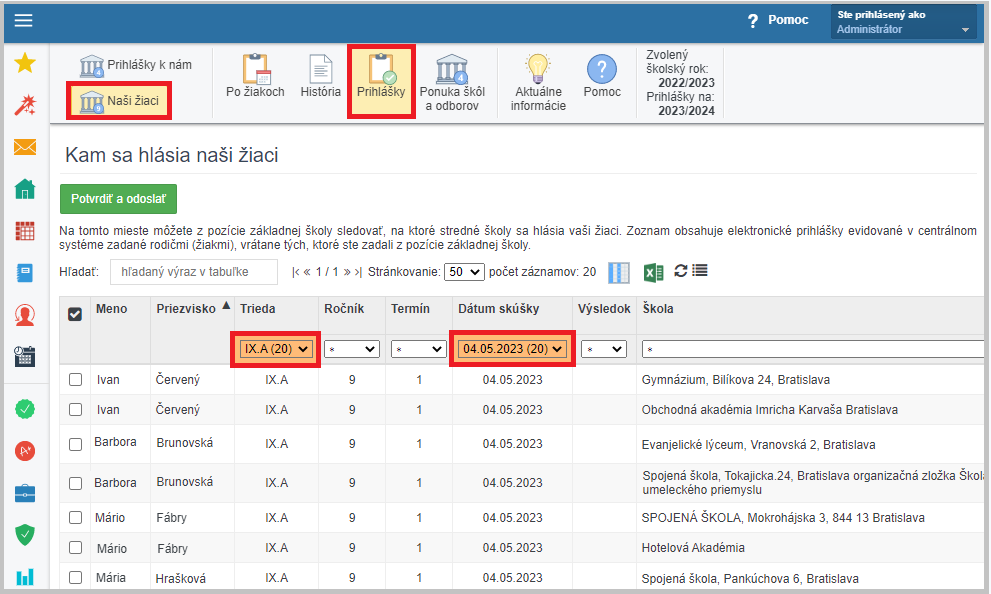Open Ponuka škôl a odborov
The width and height of the screenshot is (991, 594).
pos(452,83)
